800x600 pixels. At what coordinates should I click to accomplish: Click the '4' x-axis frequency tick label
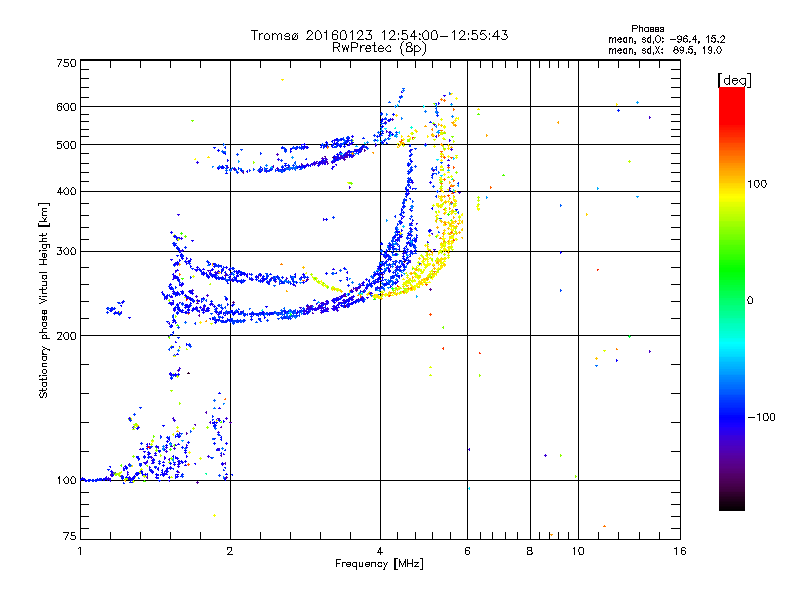[380, 552]
